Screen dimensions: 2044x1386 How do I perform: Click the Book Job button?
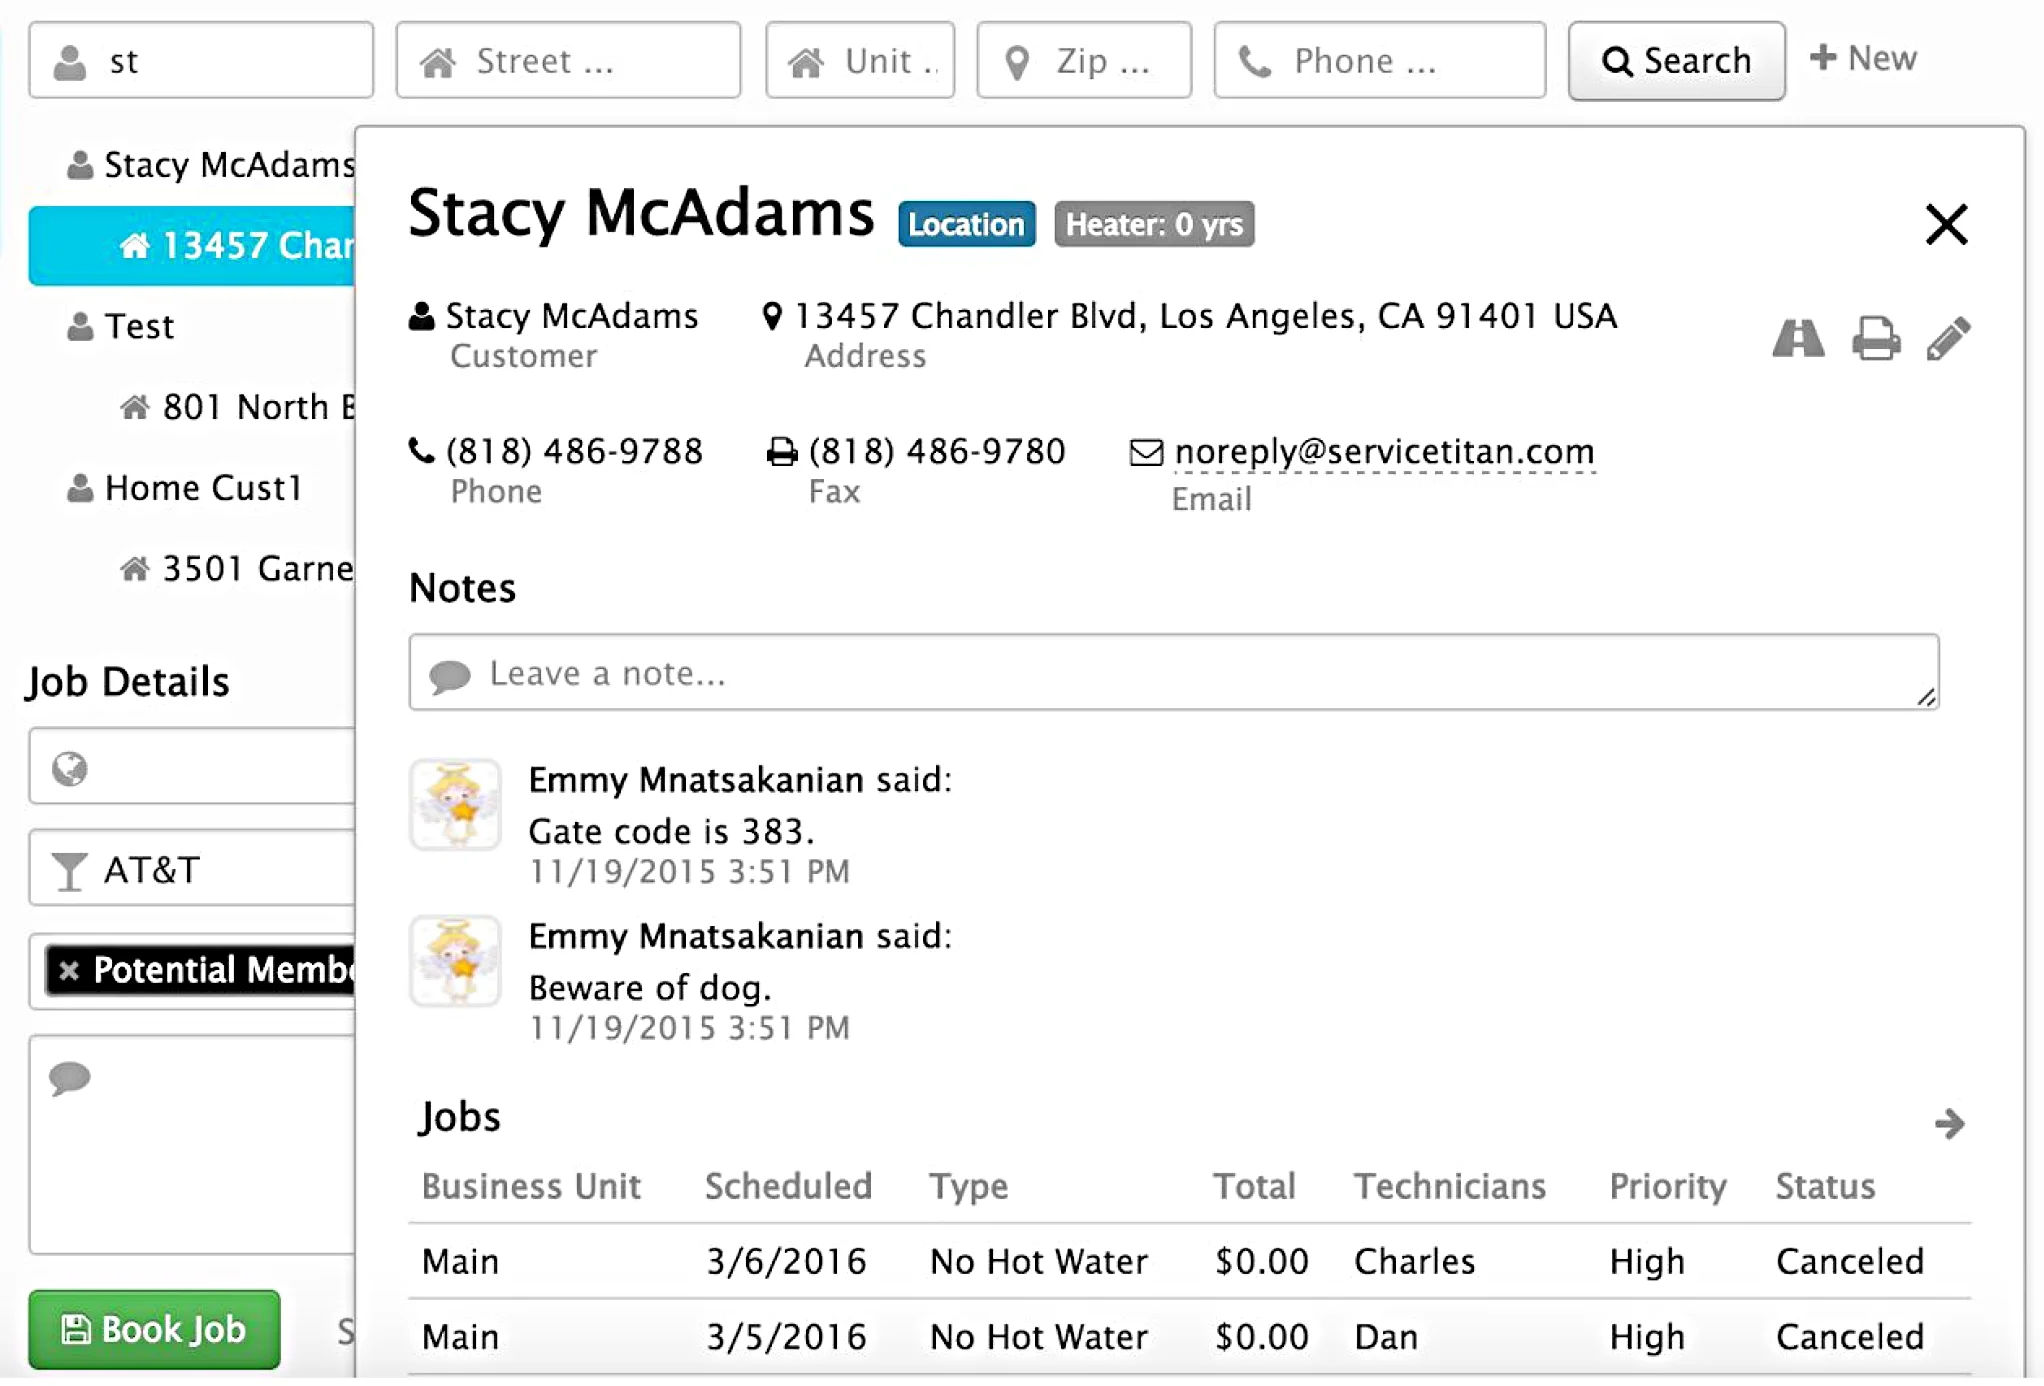pyautogui.click(x=154, y=1329)
